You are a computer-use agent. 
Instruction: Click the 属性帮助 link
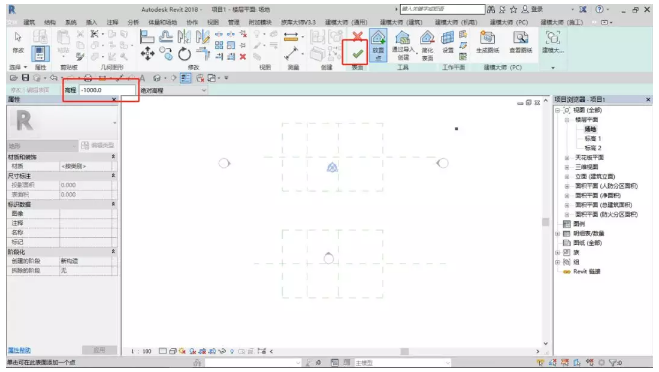coord(19,350)
